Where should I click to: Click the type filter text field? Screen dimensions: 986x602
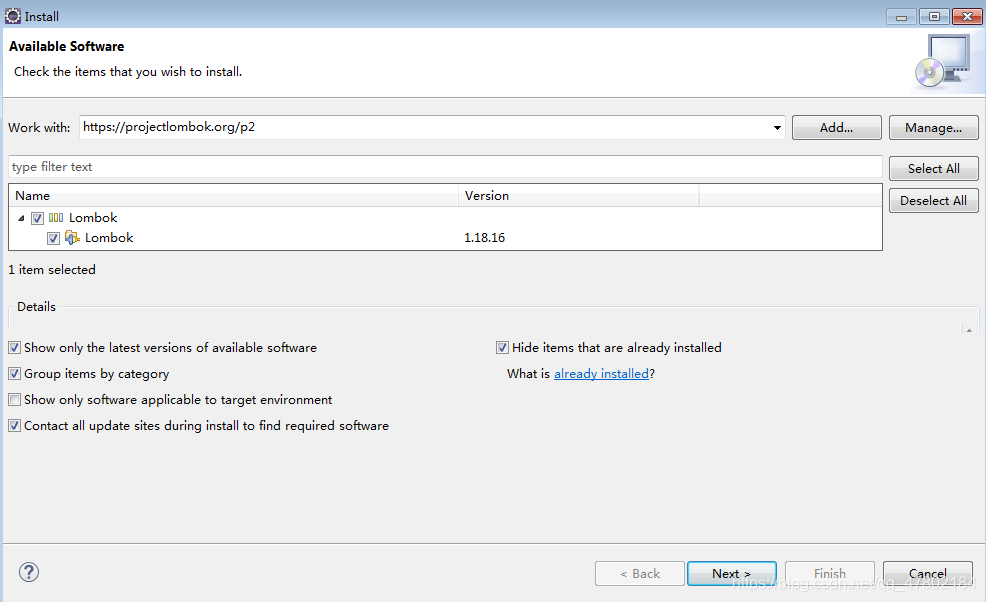(445, 167)
